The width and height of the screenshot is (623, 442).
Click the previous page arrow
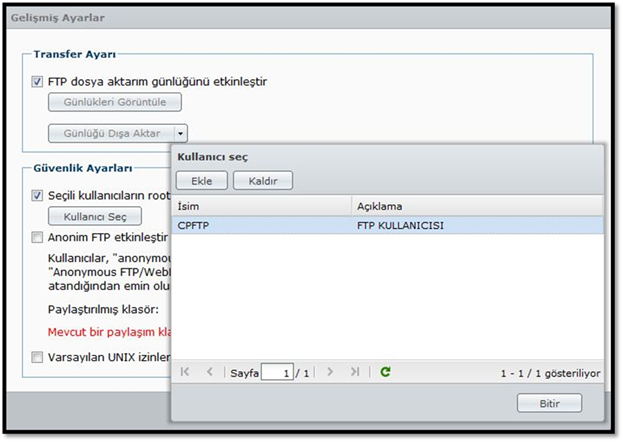point(209,372)
